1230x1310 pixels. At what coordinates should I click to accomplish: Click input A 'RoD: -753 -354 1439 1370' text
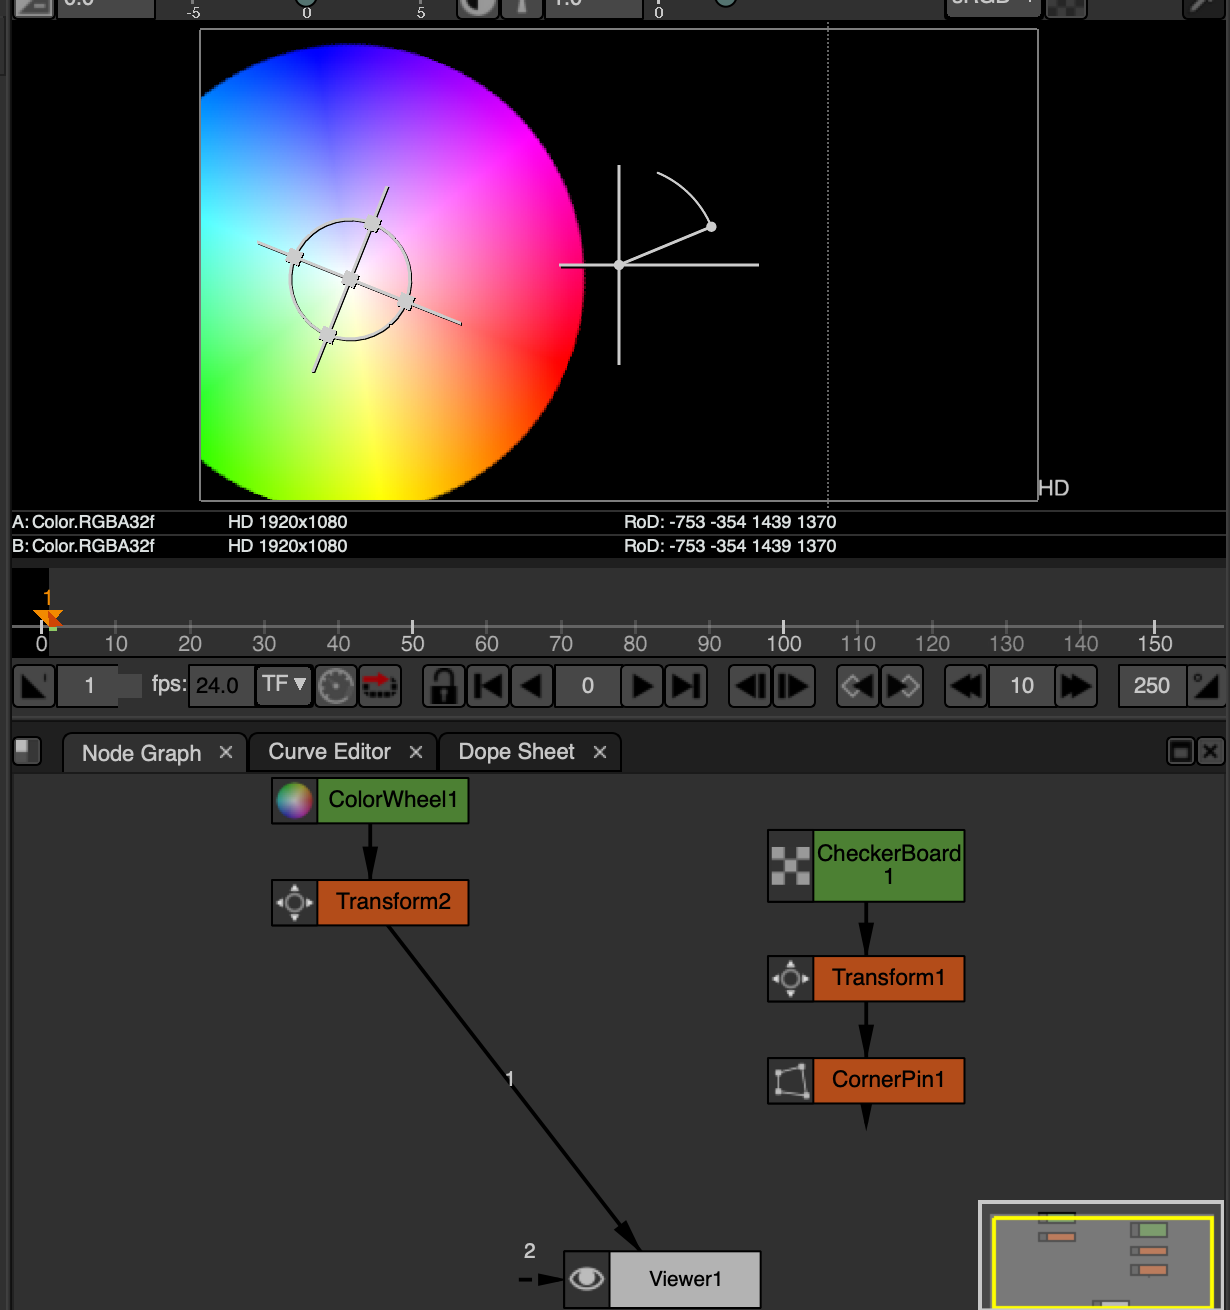(730, 522)
